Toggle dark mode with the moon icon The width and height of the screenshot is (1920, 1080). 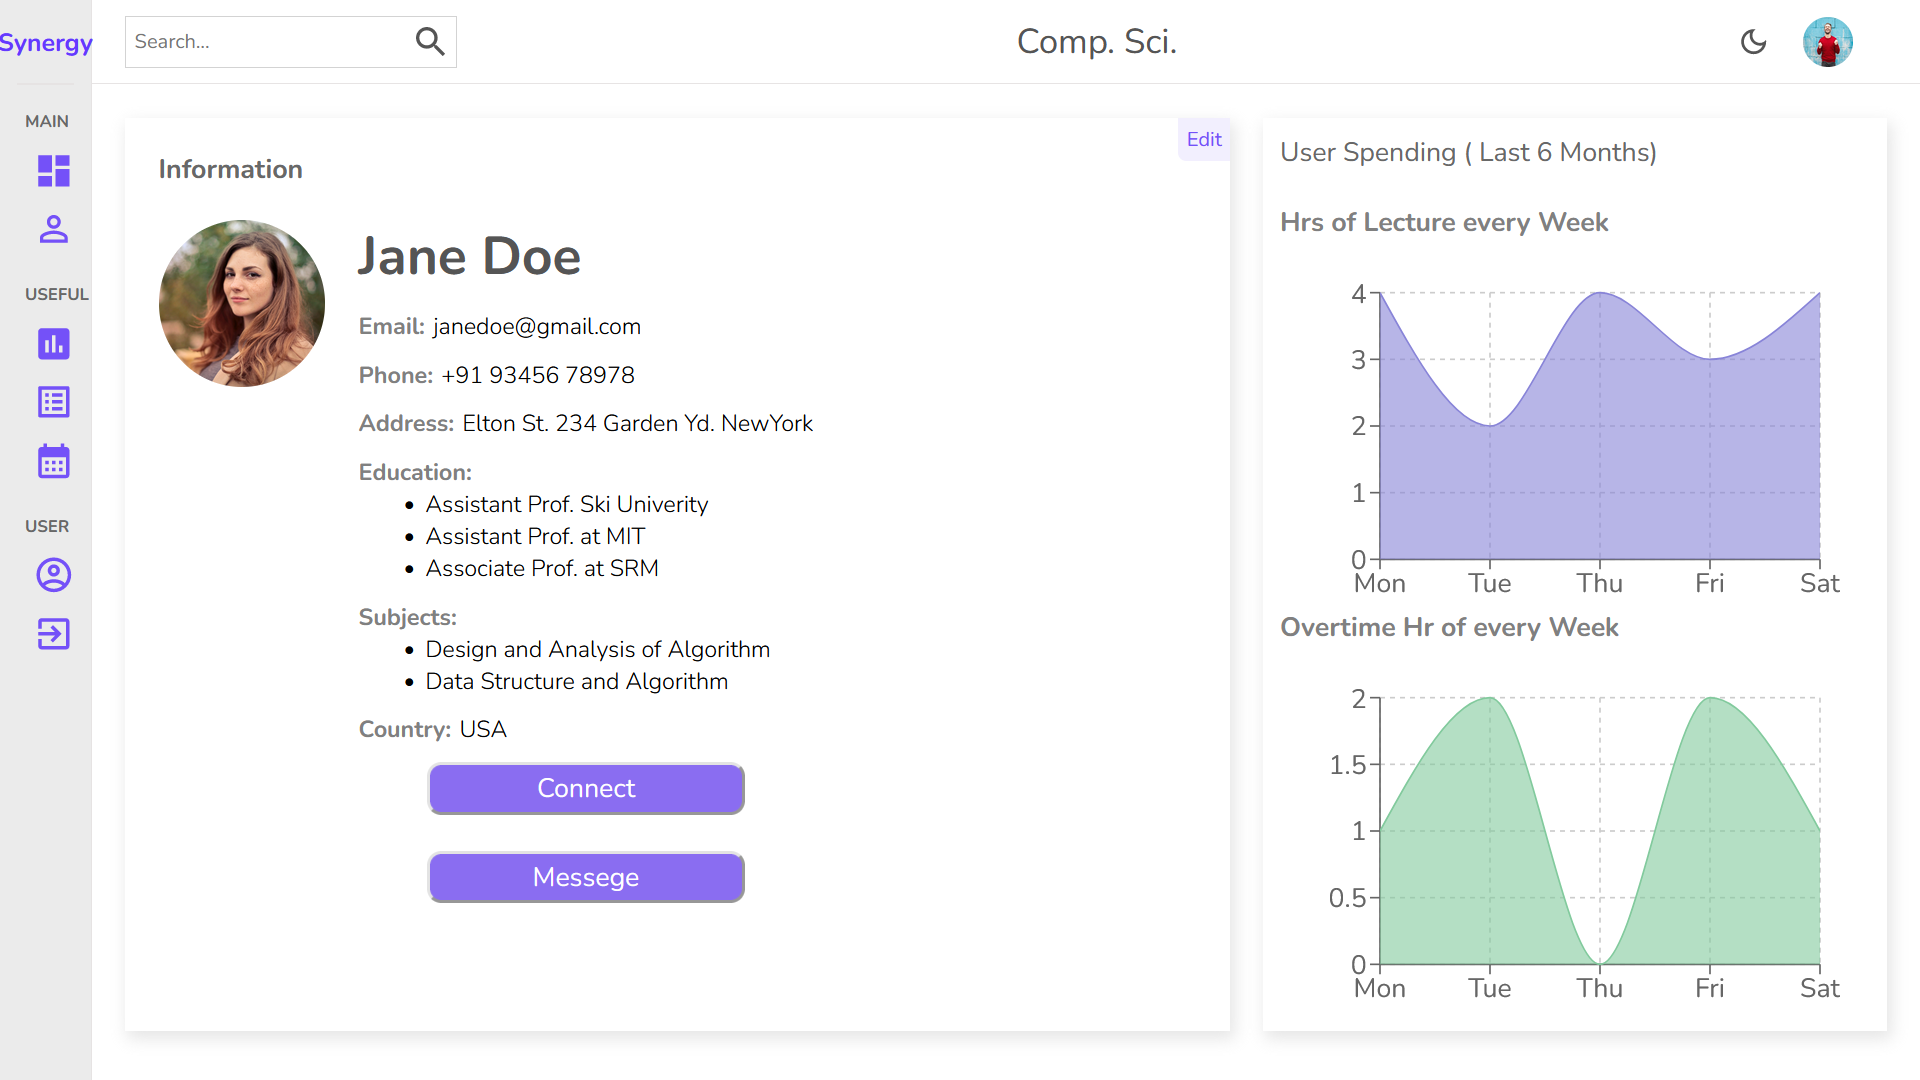[1753, 42]
